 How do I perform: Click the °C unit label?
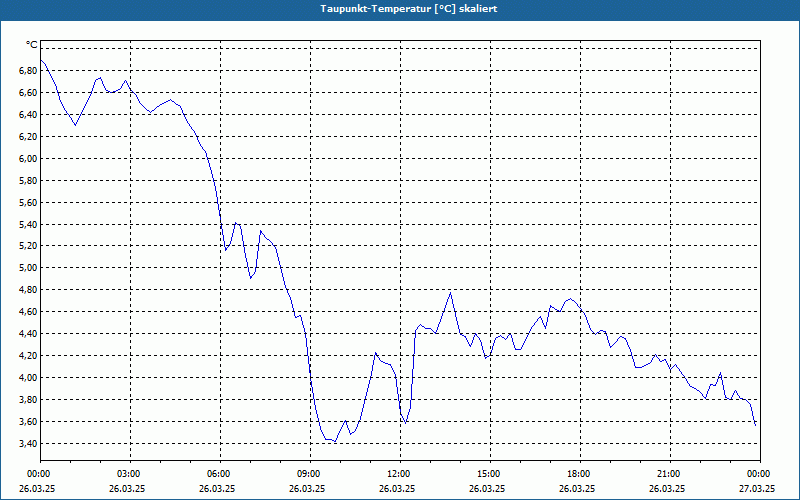coord(32,45)
